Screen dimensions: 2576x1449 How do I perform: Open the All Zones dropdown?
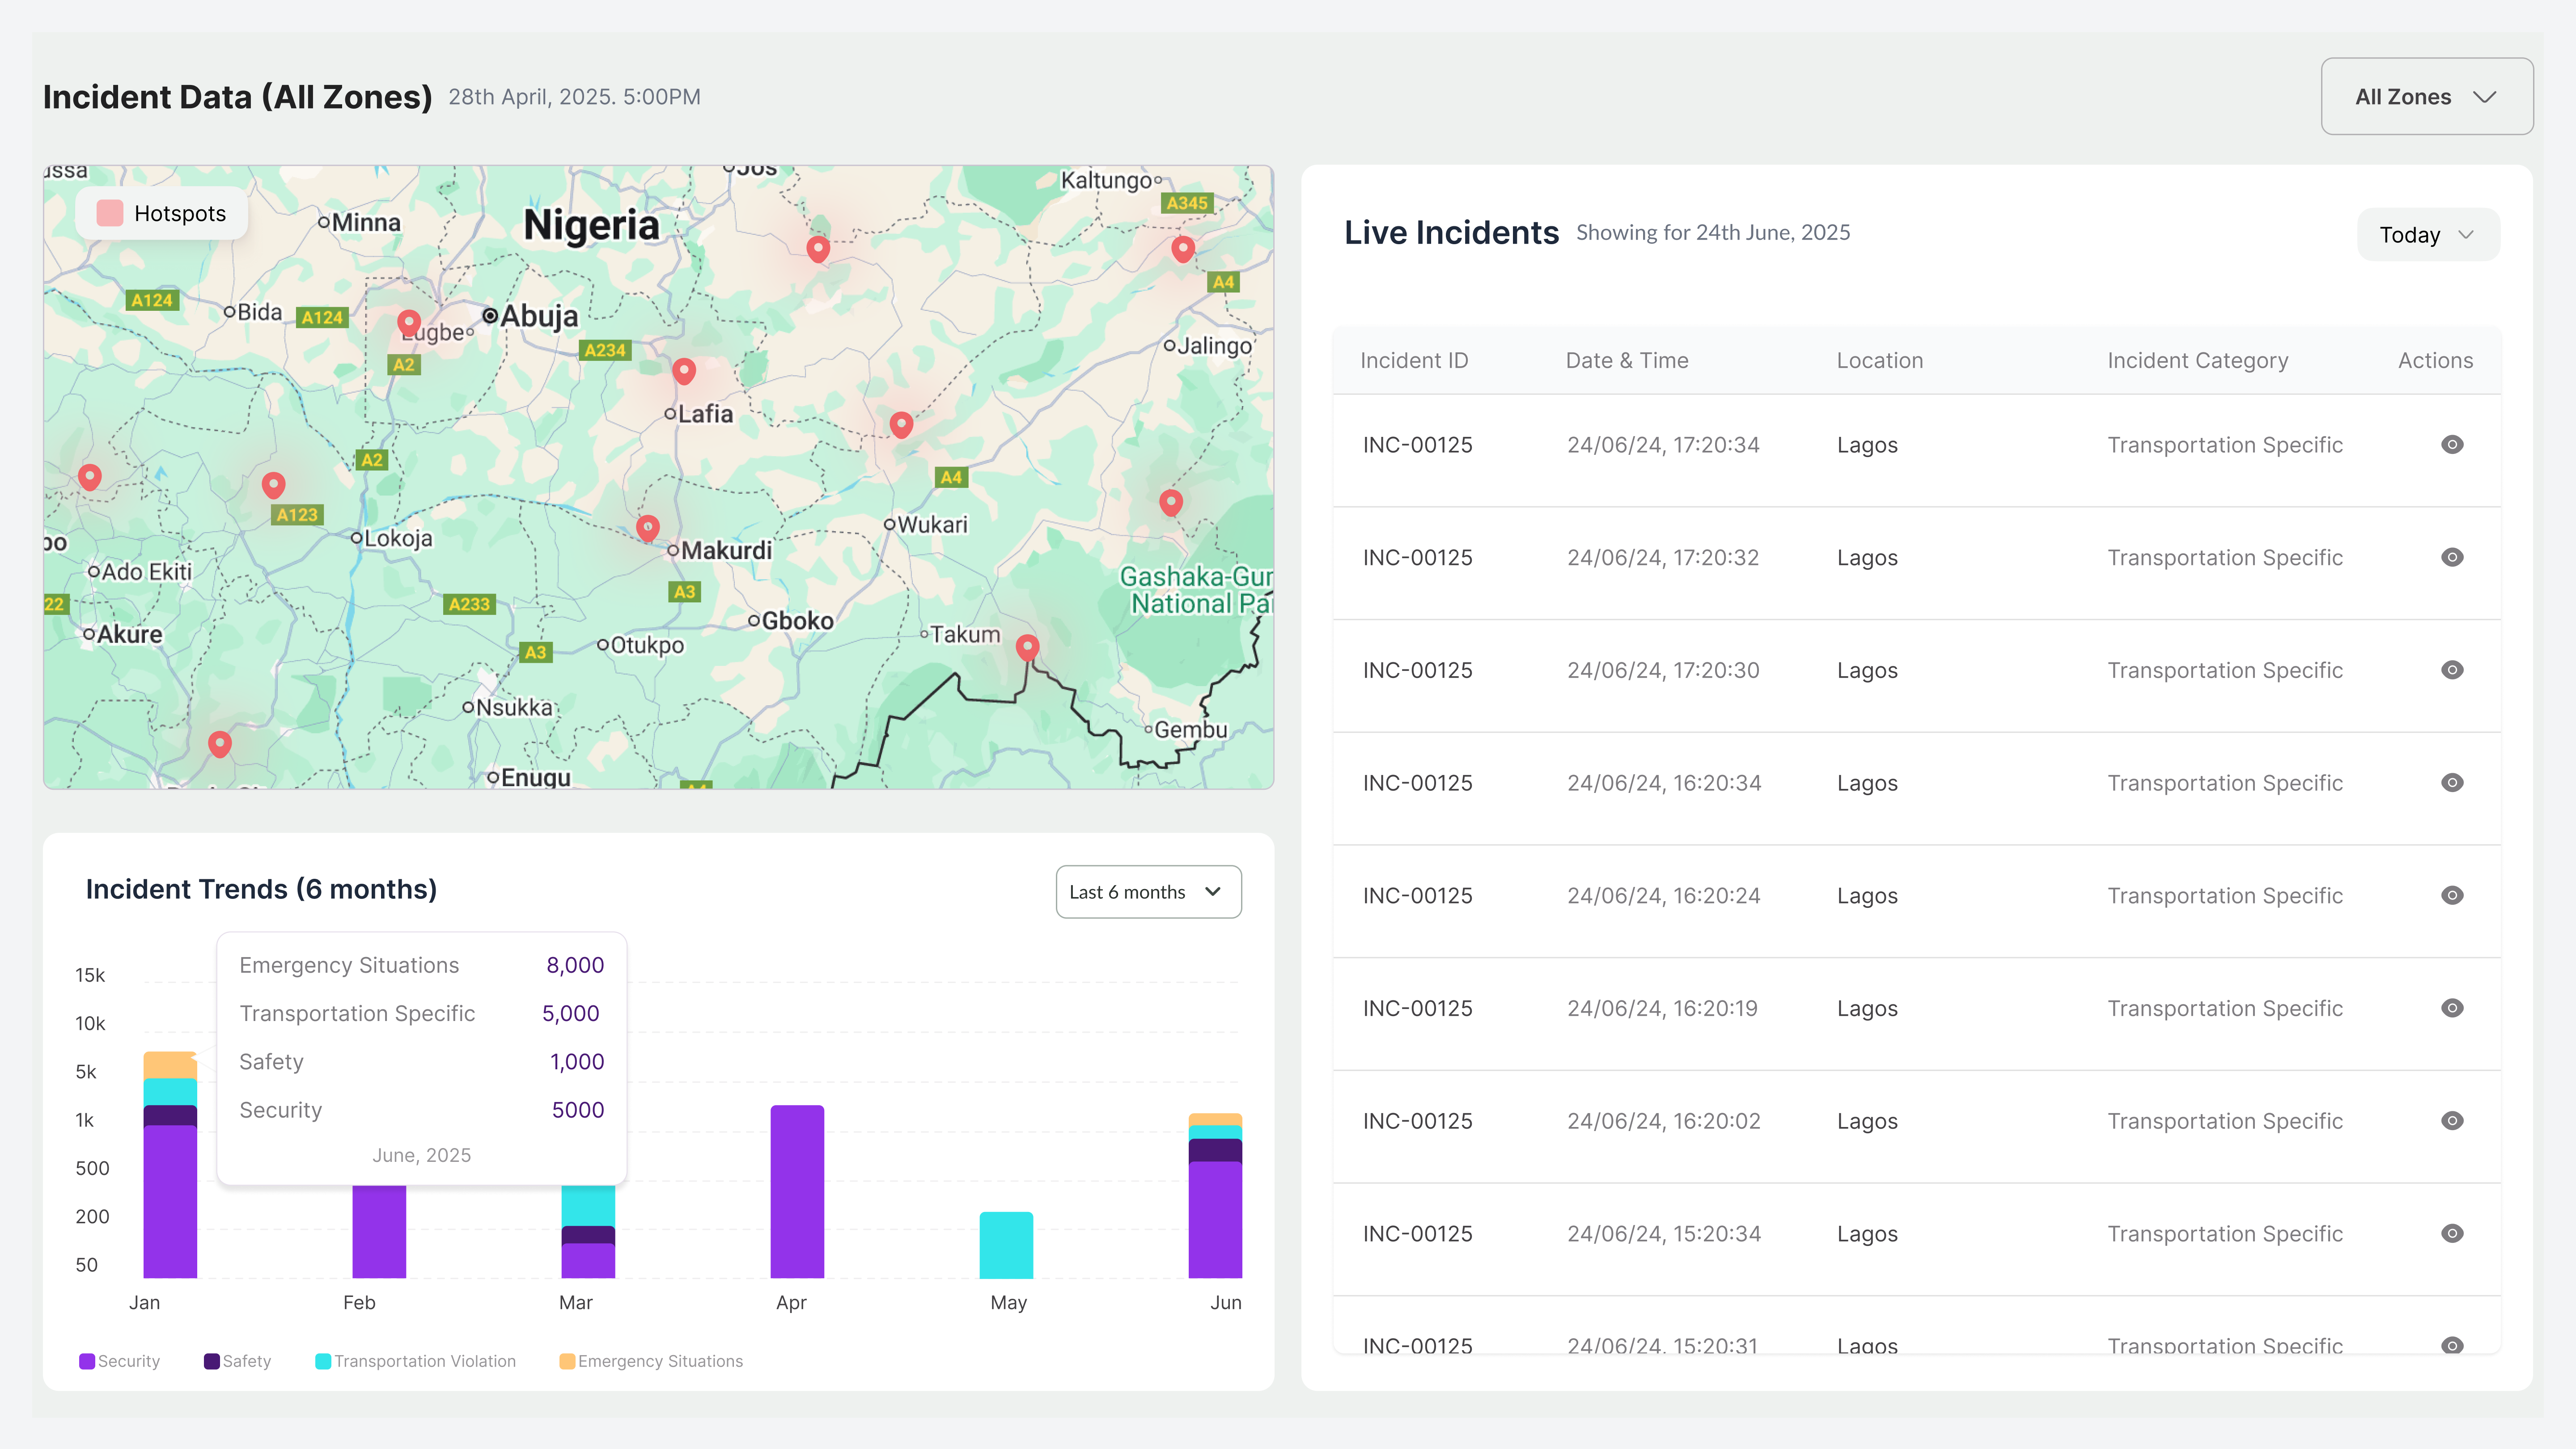point(2426,96)
